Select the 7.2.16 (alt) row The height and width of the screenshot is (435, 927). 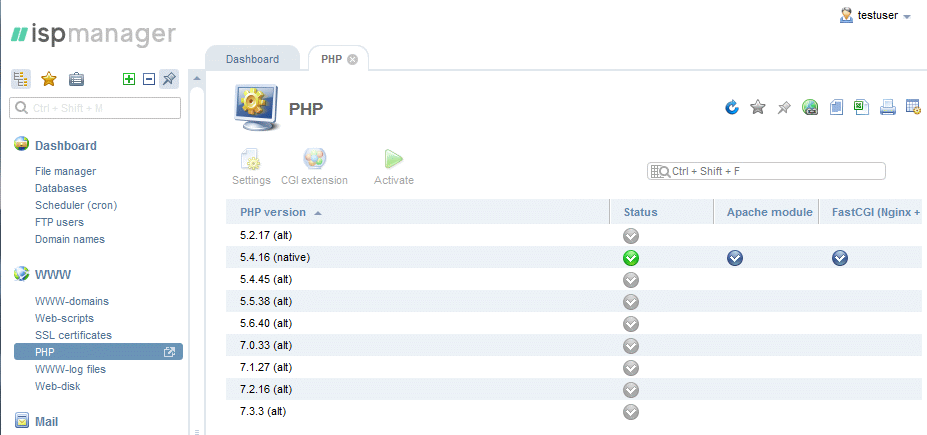pyautogui.click(x=573, y=389)
